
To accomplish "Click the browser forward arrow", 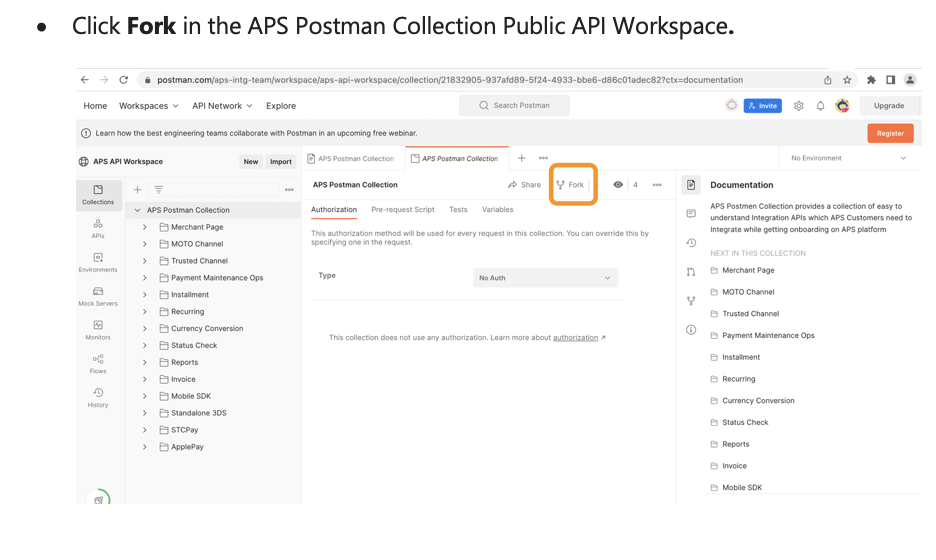I will pos(104,79).
